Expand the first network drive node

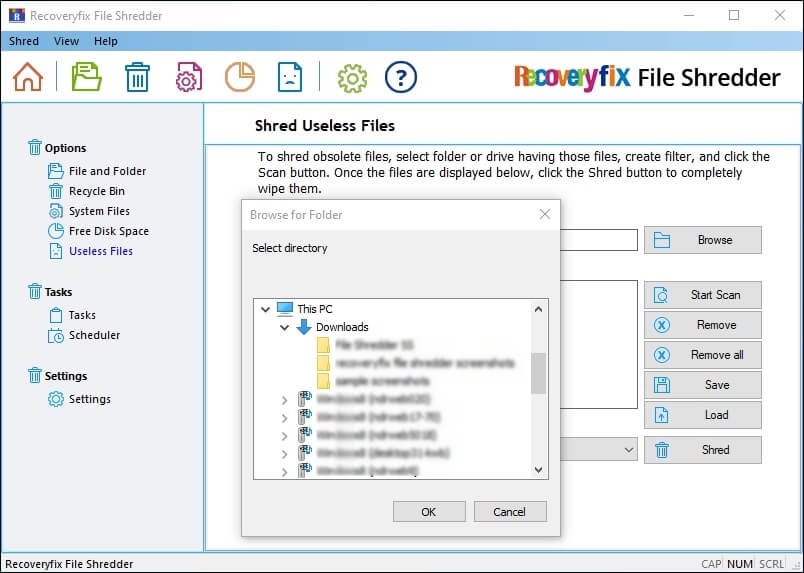point(284,400)
